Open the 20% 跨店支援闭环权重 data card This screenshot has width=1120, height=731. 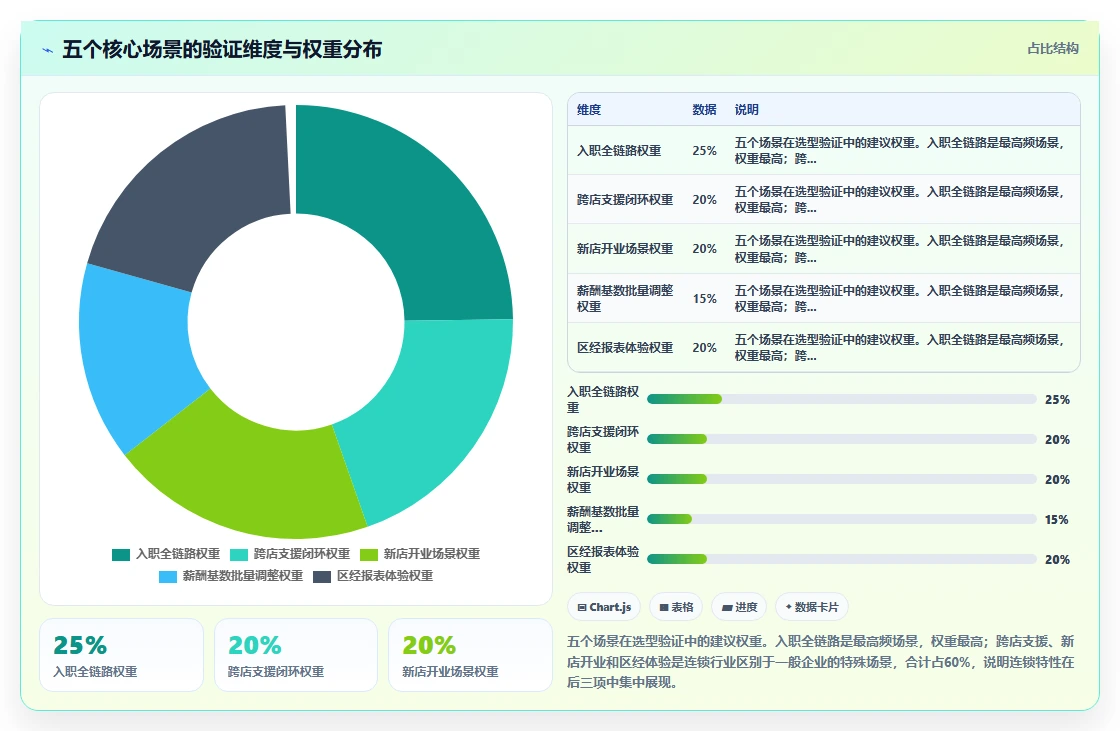point(296,655)
